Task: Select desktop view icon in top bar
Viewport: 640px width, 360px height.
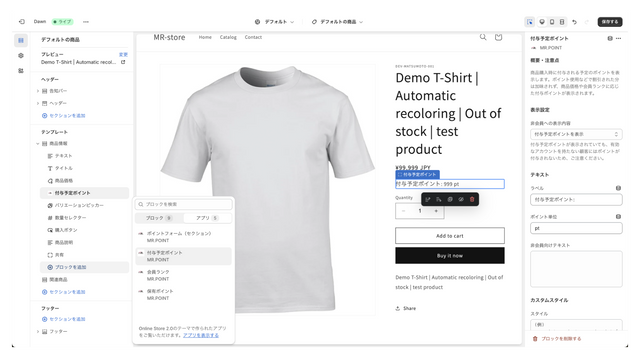Action: pyautogui.click(x=542, y=22)
